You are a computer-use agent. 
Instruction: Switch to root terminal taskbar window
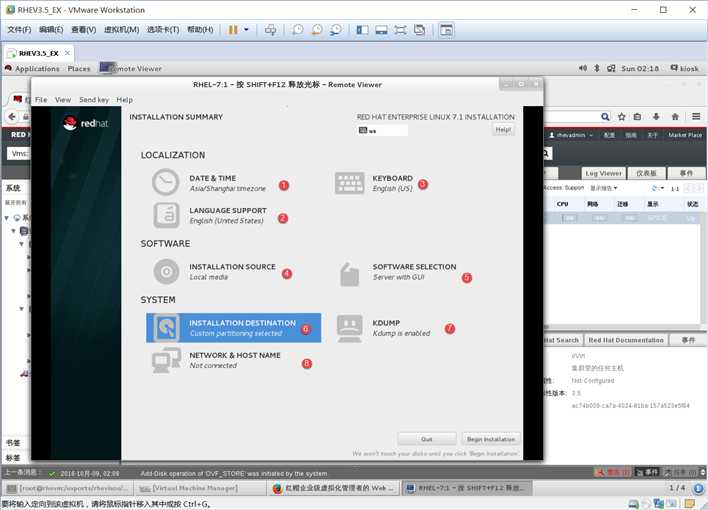[68, 488]
